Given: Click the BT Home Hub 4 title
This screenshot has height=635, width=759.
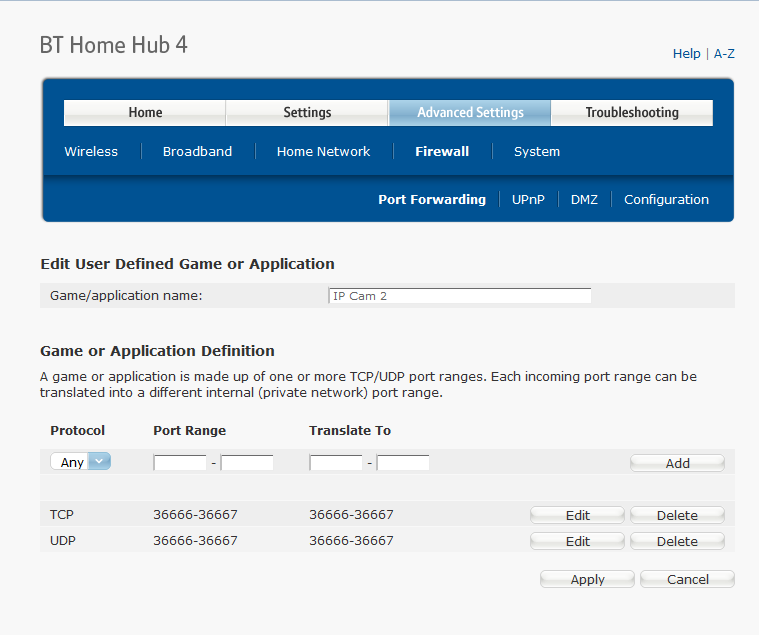Looking at the screenshot, I should pyautogui.click(x=114, y=45).
